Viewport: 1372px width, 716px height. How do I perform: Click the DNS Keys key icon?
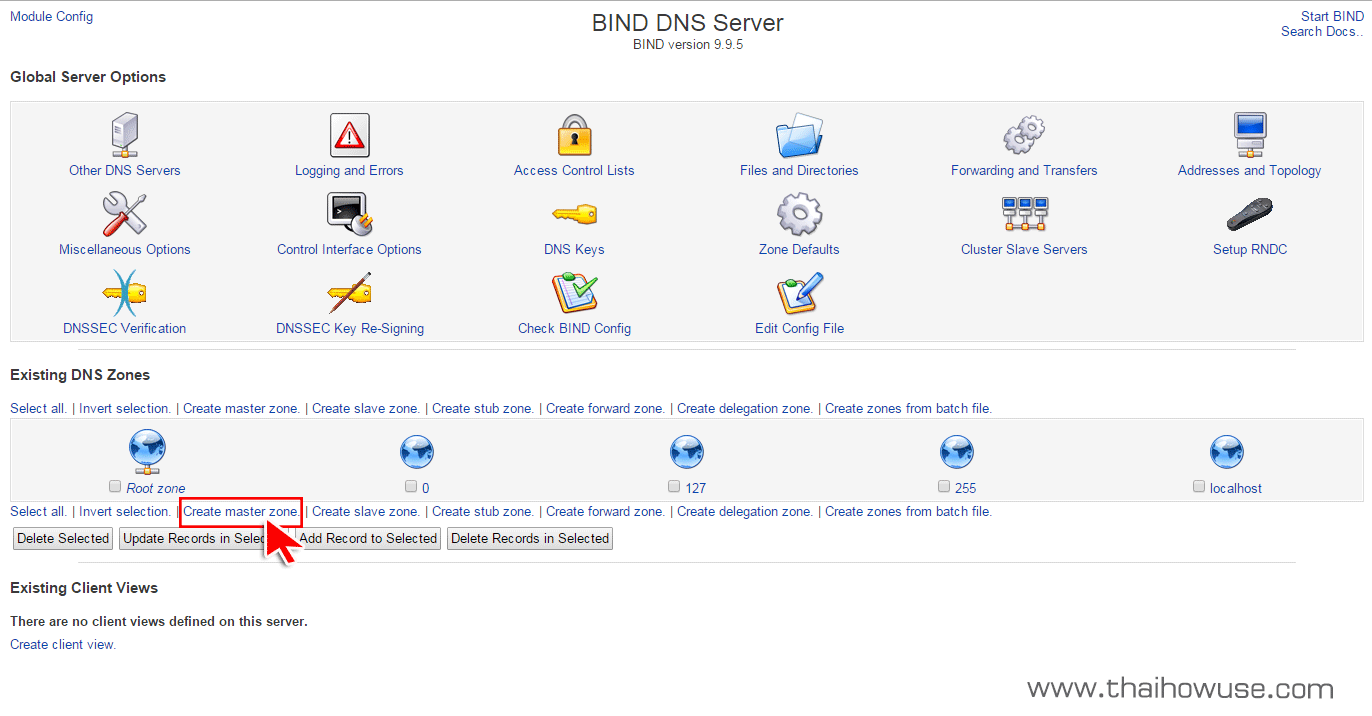[x=574, y=214]
